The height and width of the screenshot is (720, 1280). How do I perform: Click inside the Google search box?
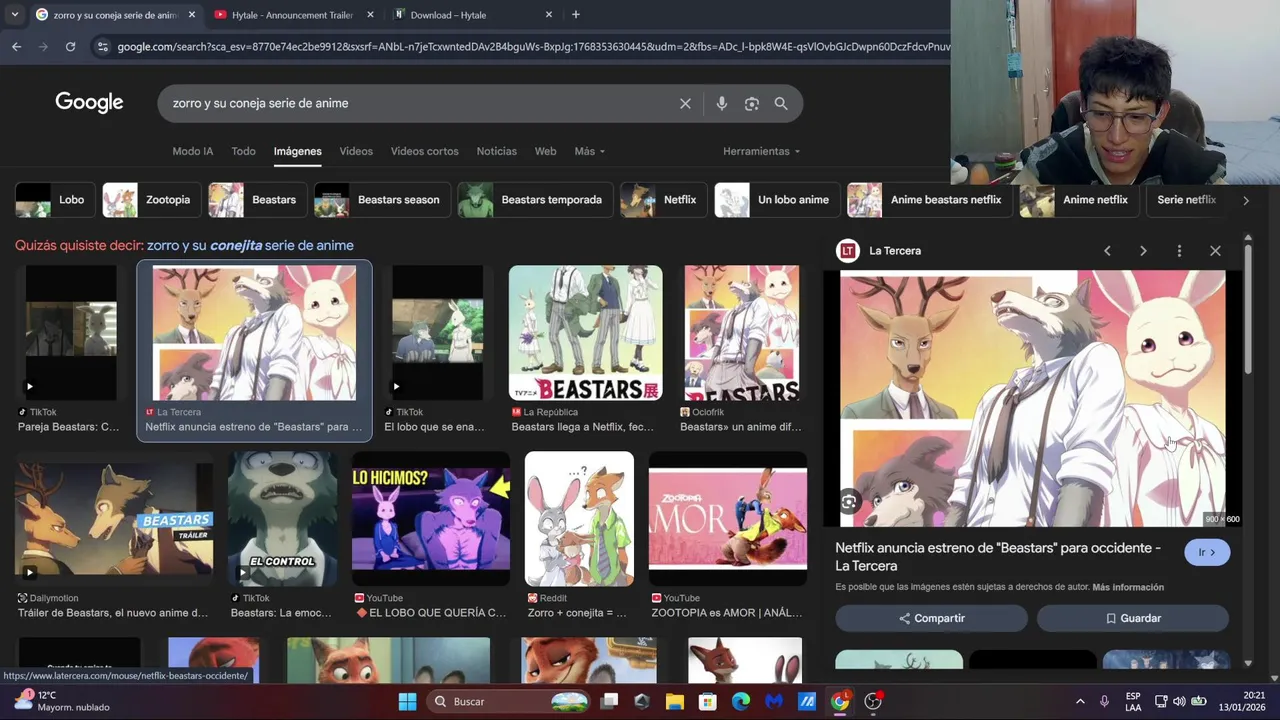coord(420,103)
